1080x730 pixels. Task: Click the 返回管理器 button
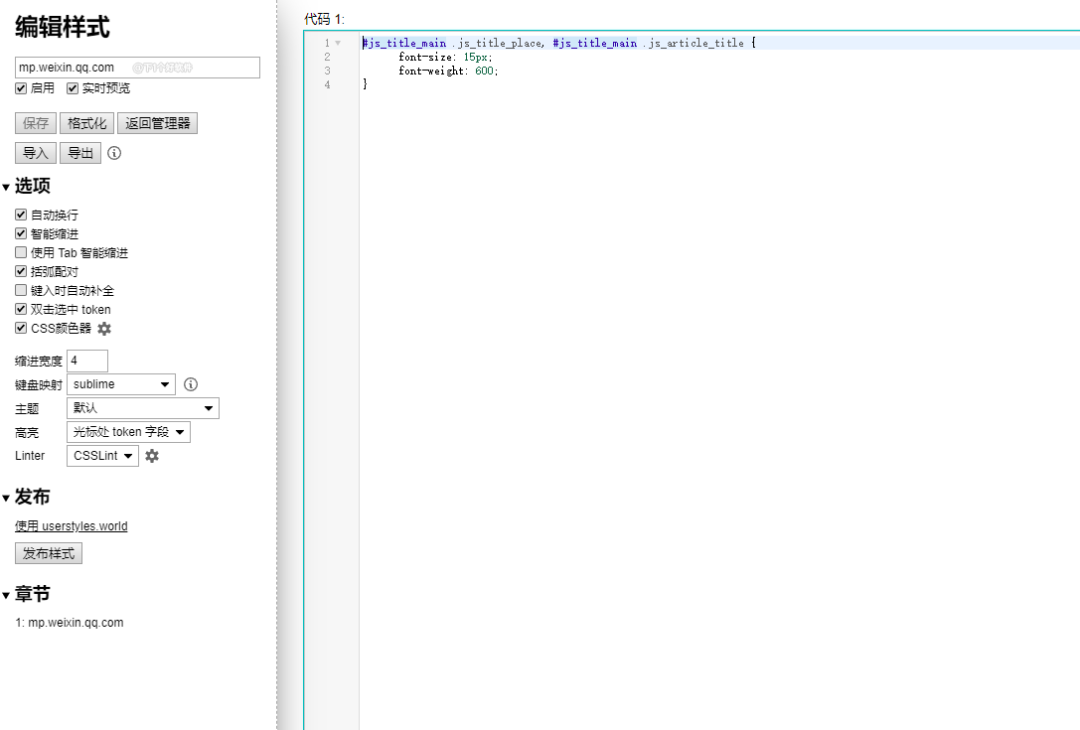click(x=158, y=123)
